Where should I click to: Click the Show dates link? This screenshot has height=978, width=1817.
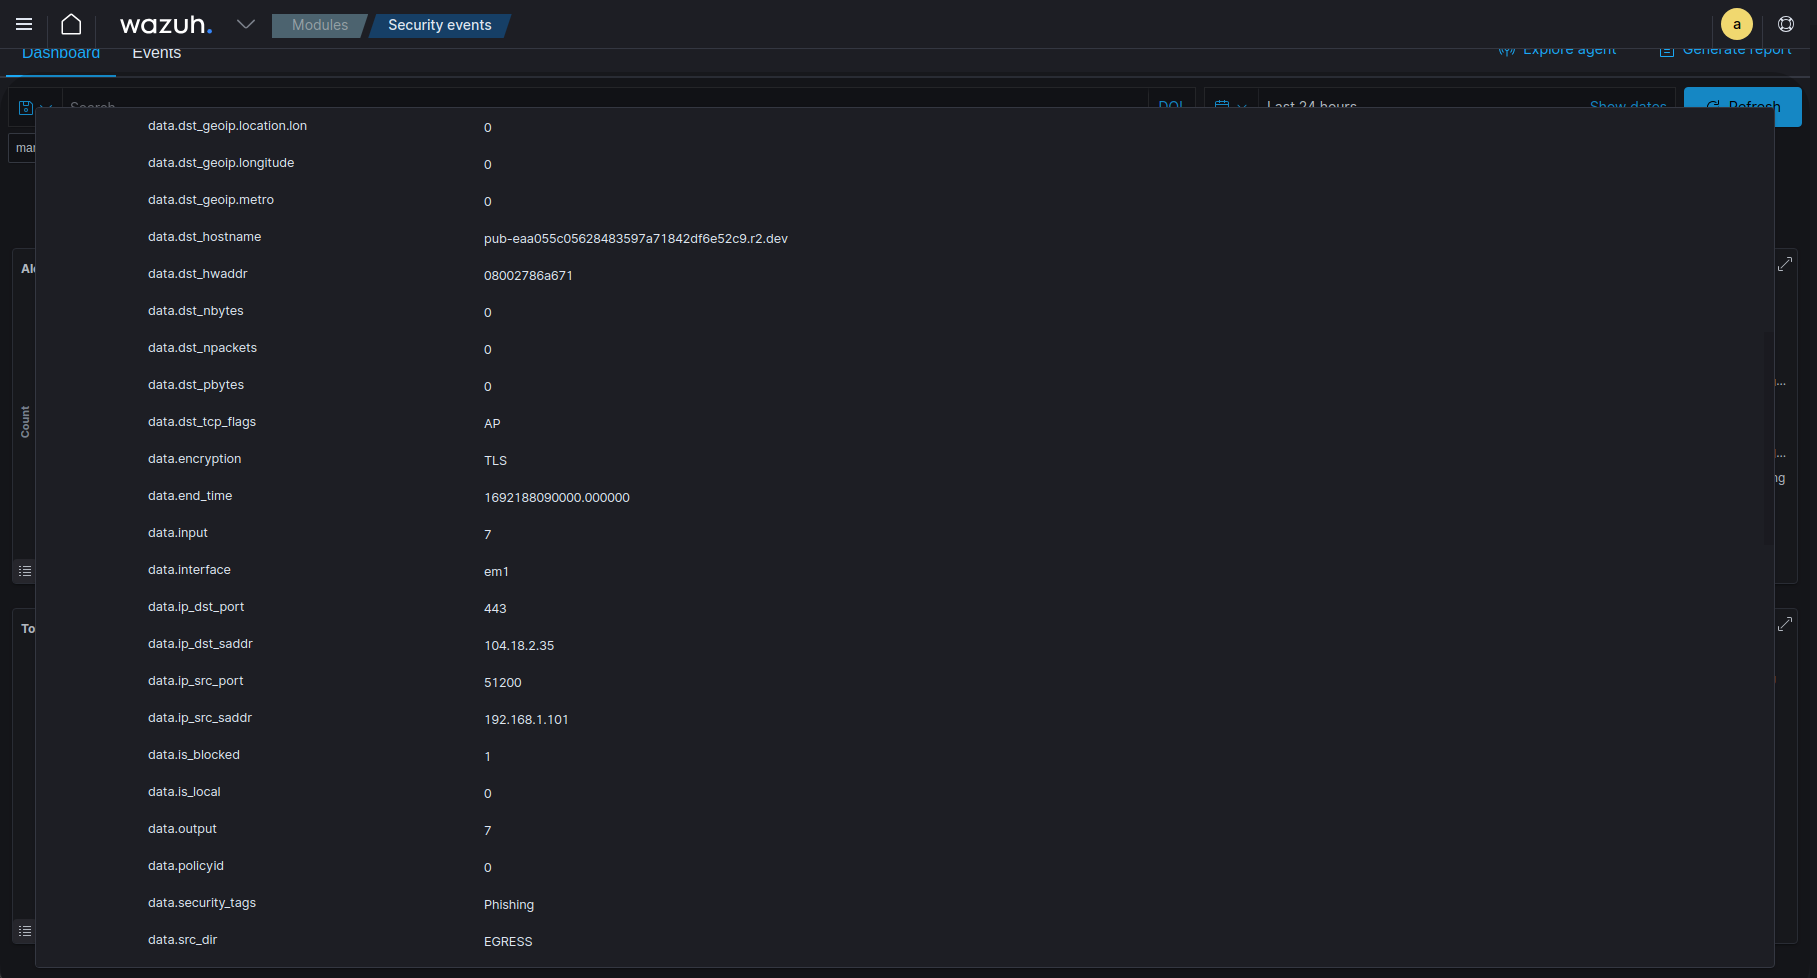tap(1627, 103)
